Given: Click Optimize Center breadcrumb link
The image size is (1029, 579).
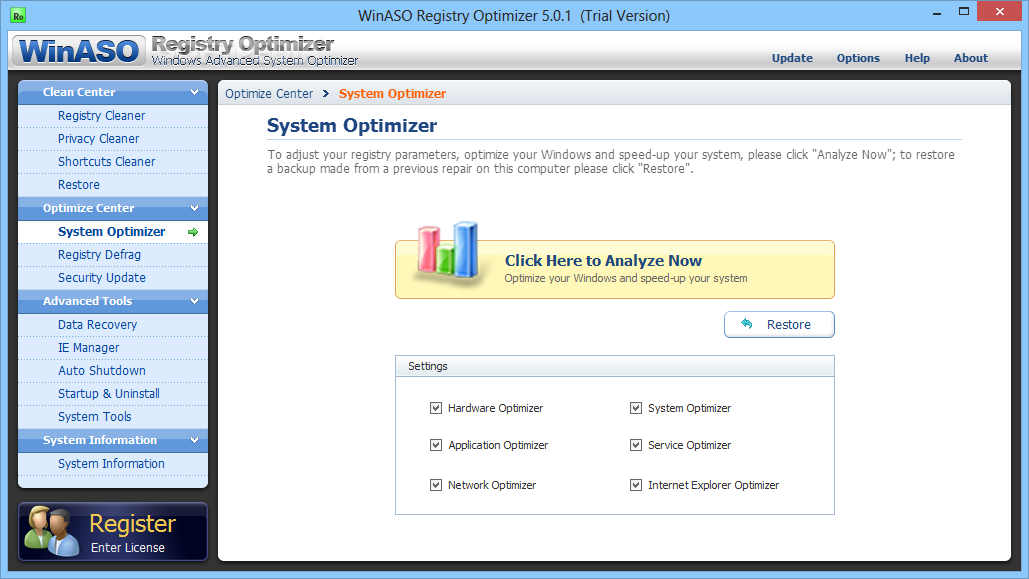Looking at the screenshot, I should point(269,93).
